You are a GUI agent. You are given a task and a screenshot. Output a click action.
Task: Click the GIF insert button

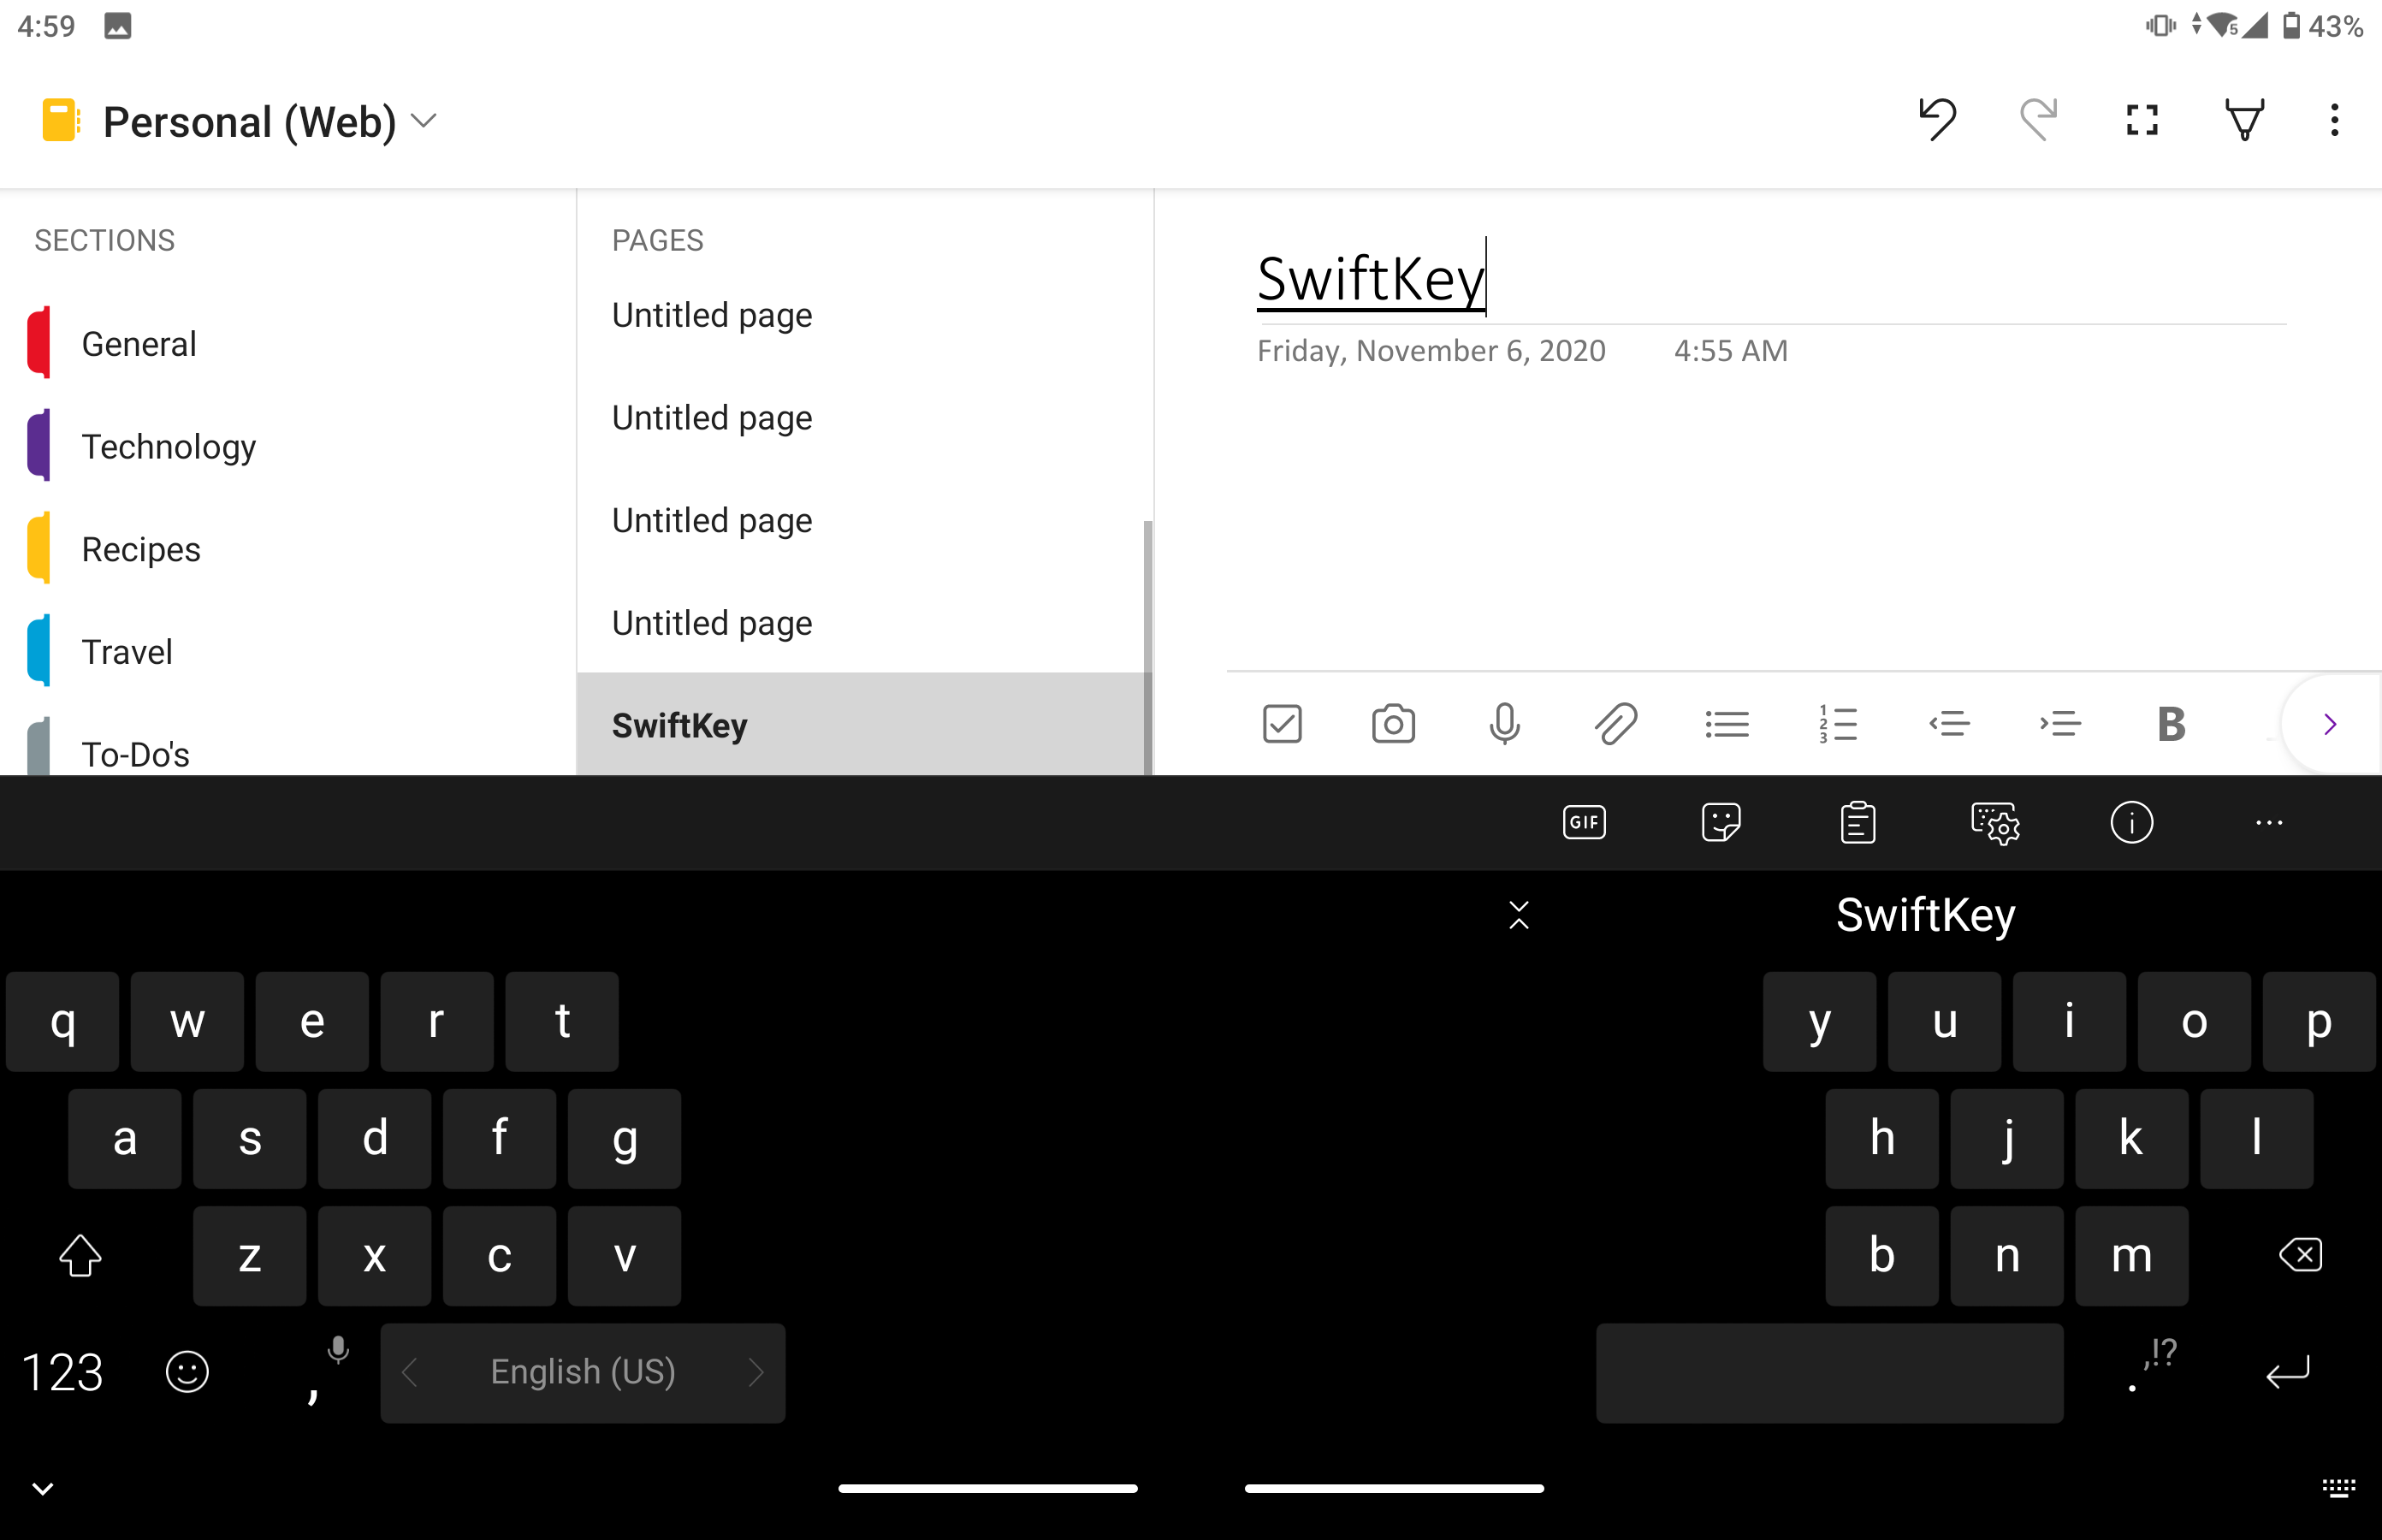point(1584,821)
